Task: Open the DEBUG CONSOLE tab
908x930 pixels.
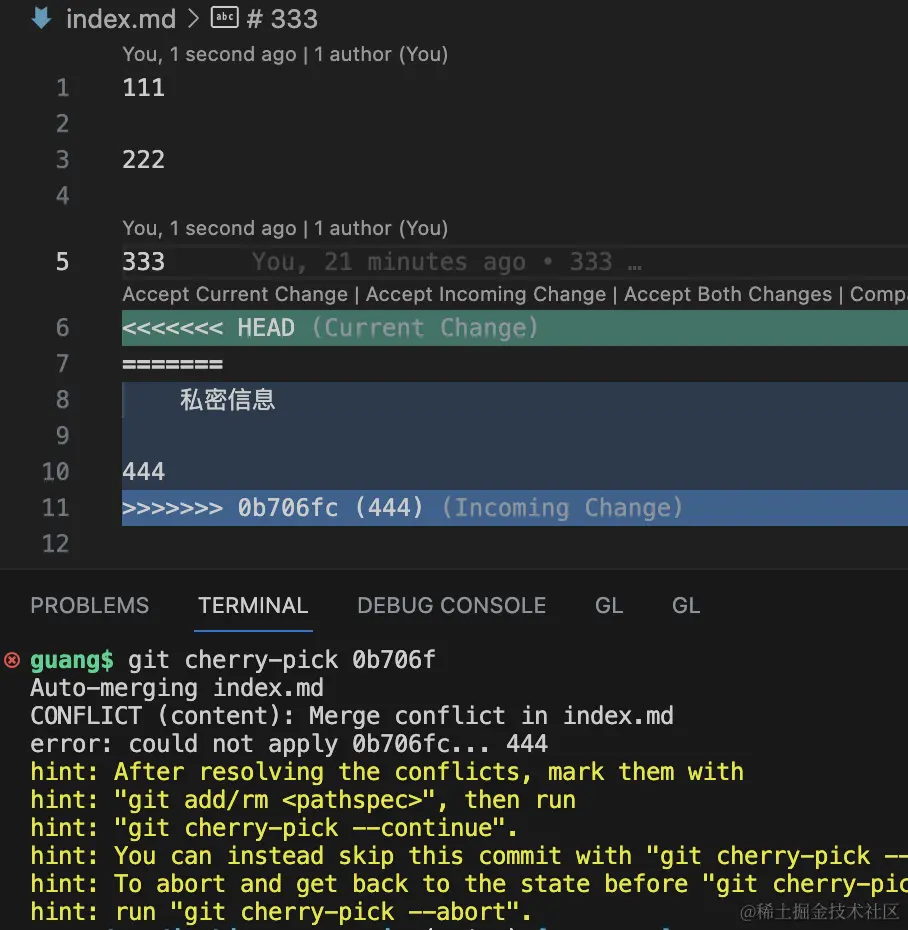Action: coord(451,606)
